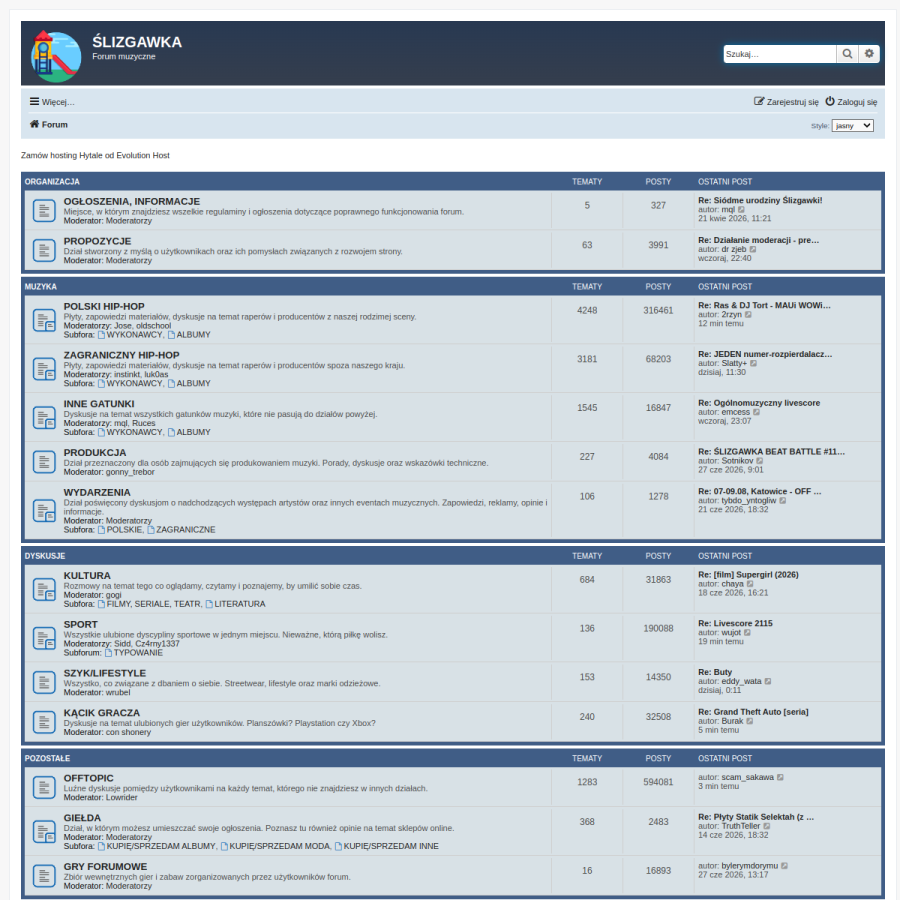Click in the Szukaj search field
This screenshot has width=900, height=900.
[779, 54]
